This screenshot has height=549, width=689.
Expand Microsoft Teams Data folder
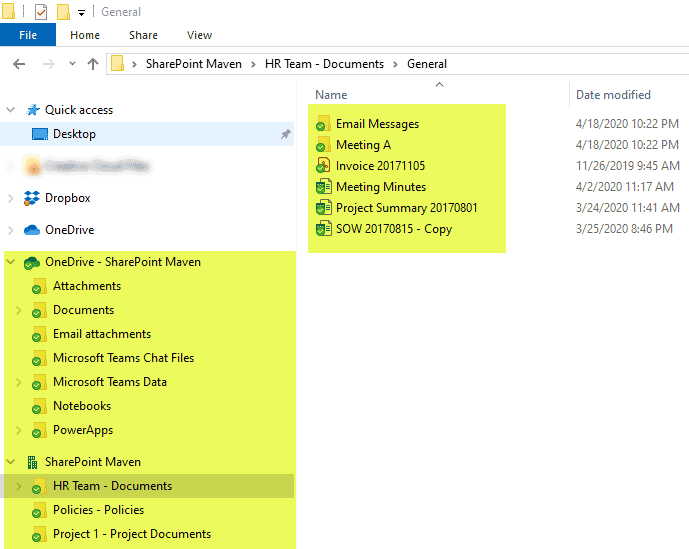(18, 382)
